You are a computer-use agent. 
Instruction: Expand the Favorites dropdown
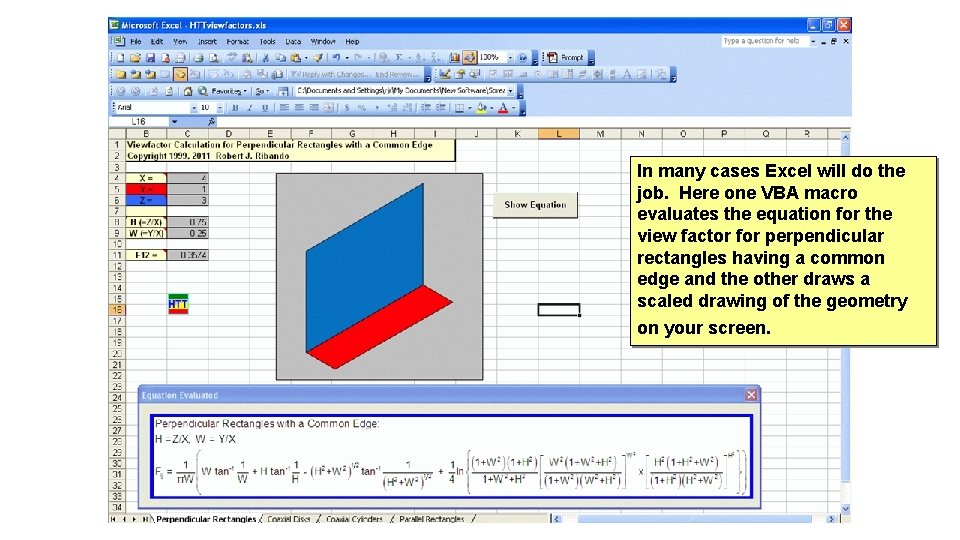[230, 91]
